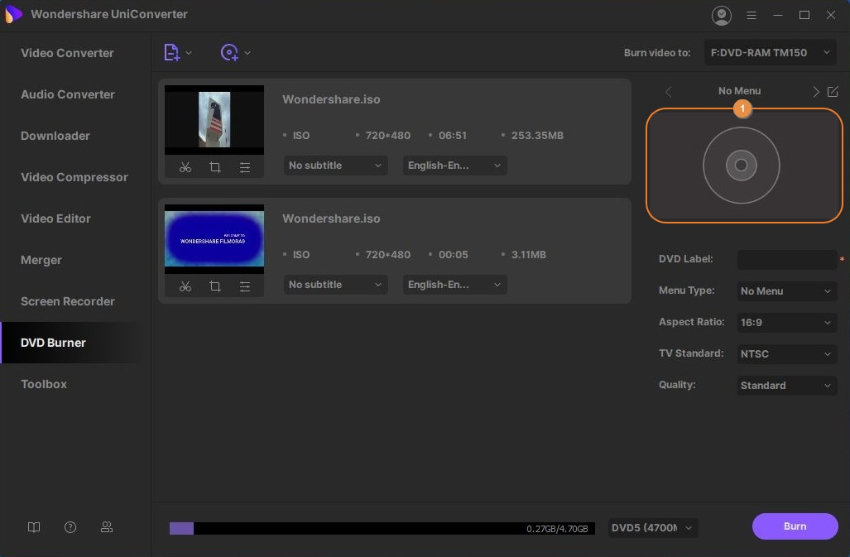This screenshot has width=850, height=557.
Task: Go to next menu template arrow
Action: (x=816, y=92)
